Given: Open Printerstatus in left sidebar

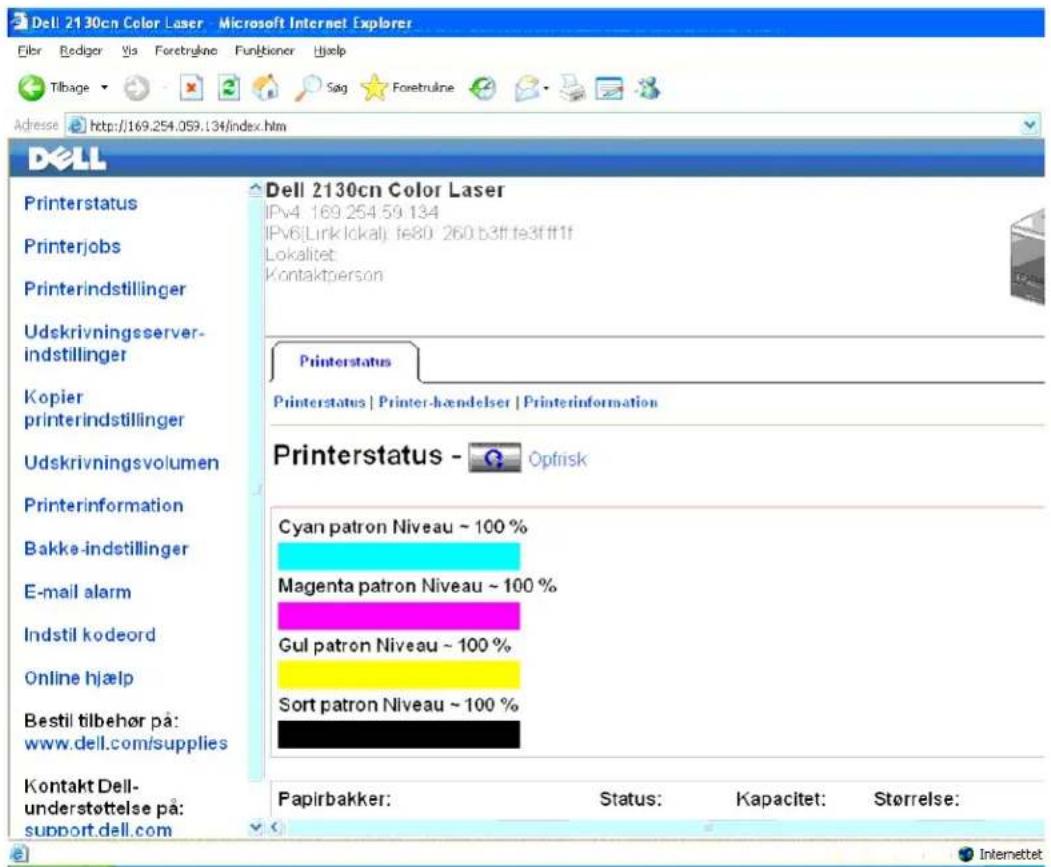Looking at the screenshot, I should coord(80,203).
